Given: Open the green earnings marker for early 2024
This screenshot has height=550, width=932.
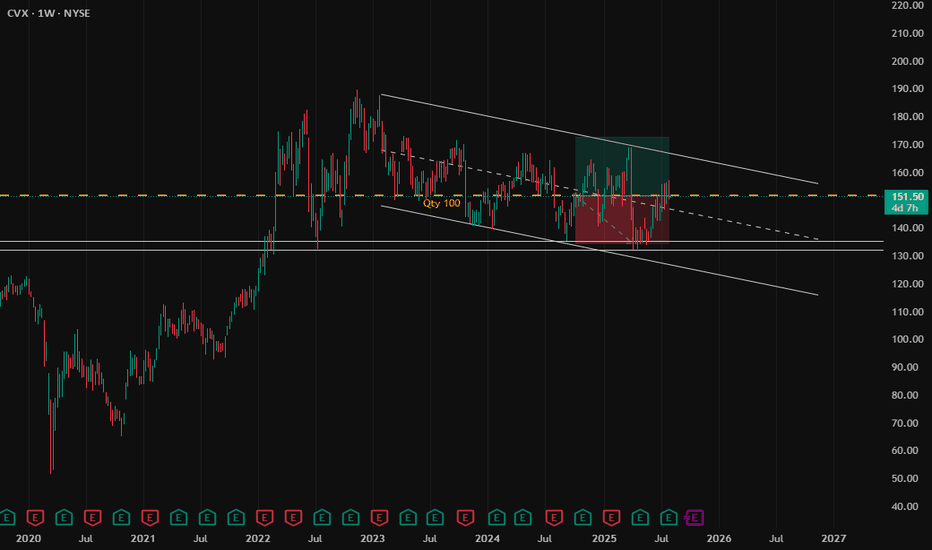Looking at the screenshot, I should point(496,518).
